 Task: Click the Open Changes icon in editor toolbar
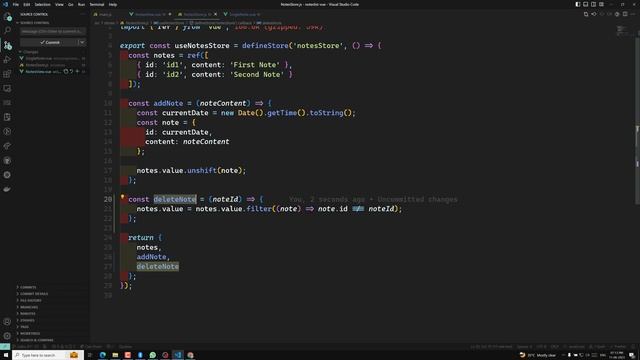[586, 14]
